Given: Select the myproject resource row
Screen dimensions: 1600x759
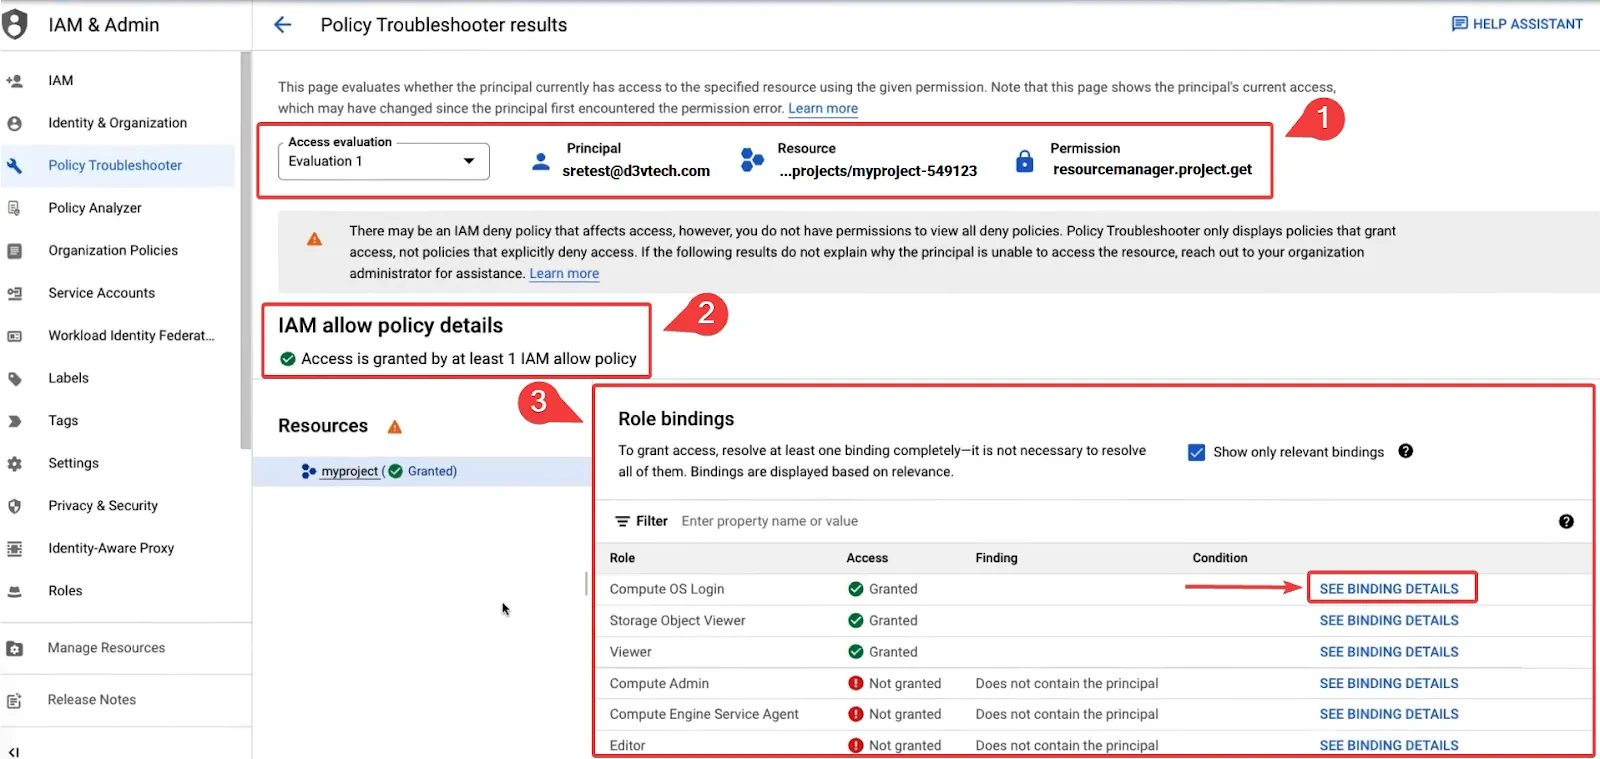Looking at the screenshot, I should coord(422,471).
